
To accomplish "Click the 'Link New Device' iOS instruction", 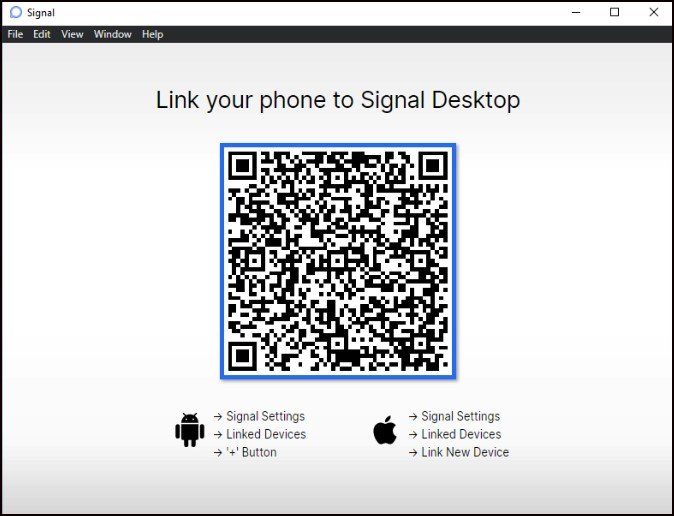I will point(465,452).
